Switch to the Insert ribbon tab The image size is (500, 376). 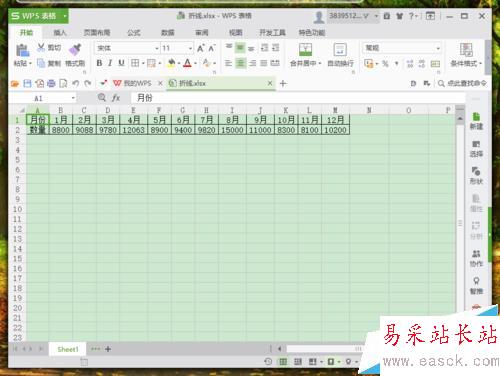[x=60, y=32]
